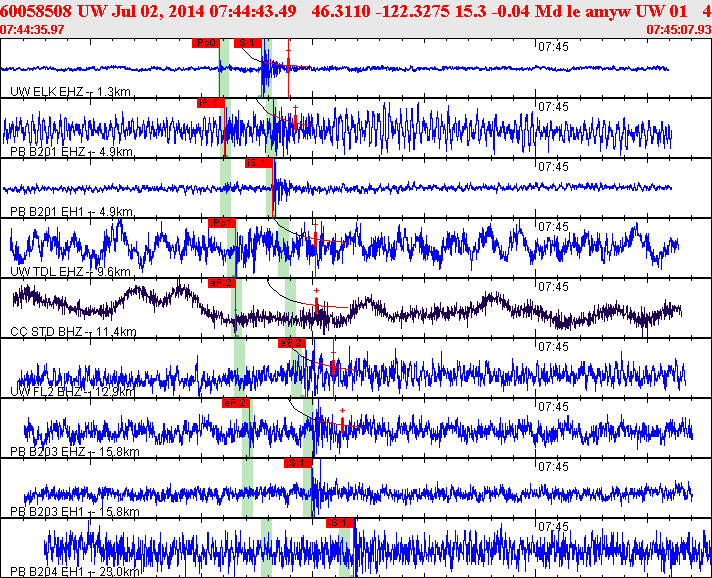Click the end time 07:45:07.93 label
This screenshot has width=712, height=578.
click(678, 30)
